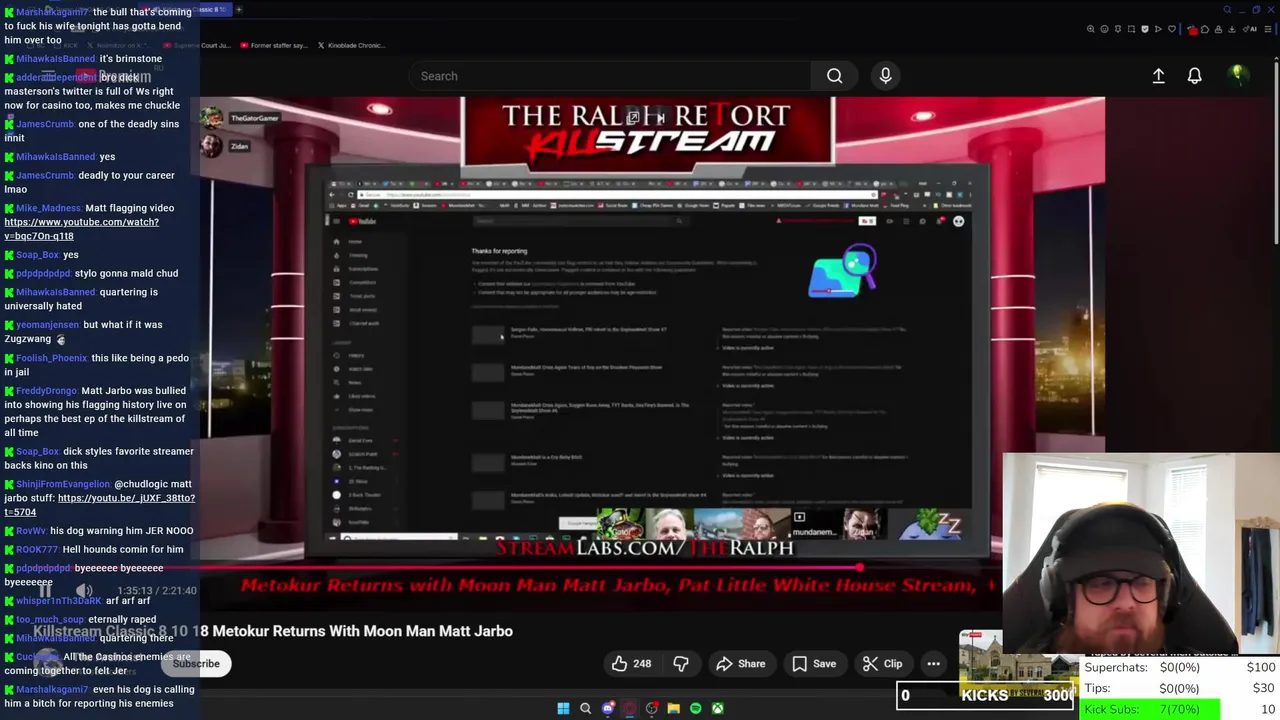Dislike the video with thumbs-down

click(680, 664)
